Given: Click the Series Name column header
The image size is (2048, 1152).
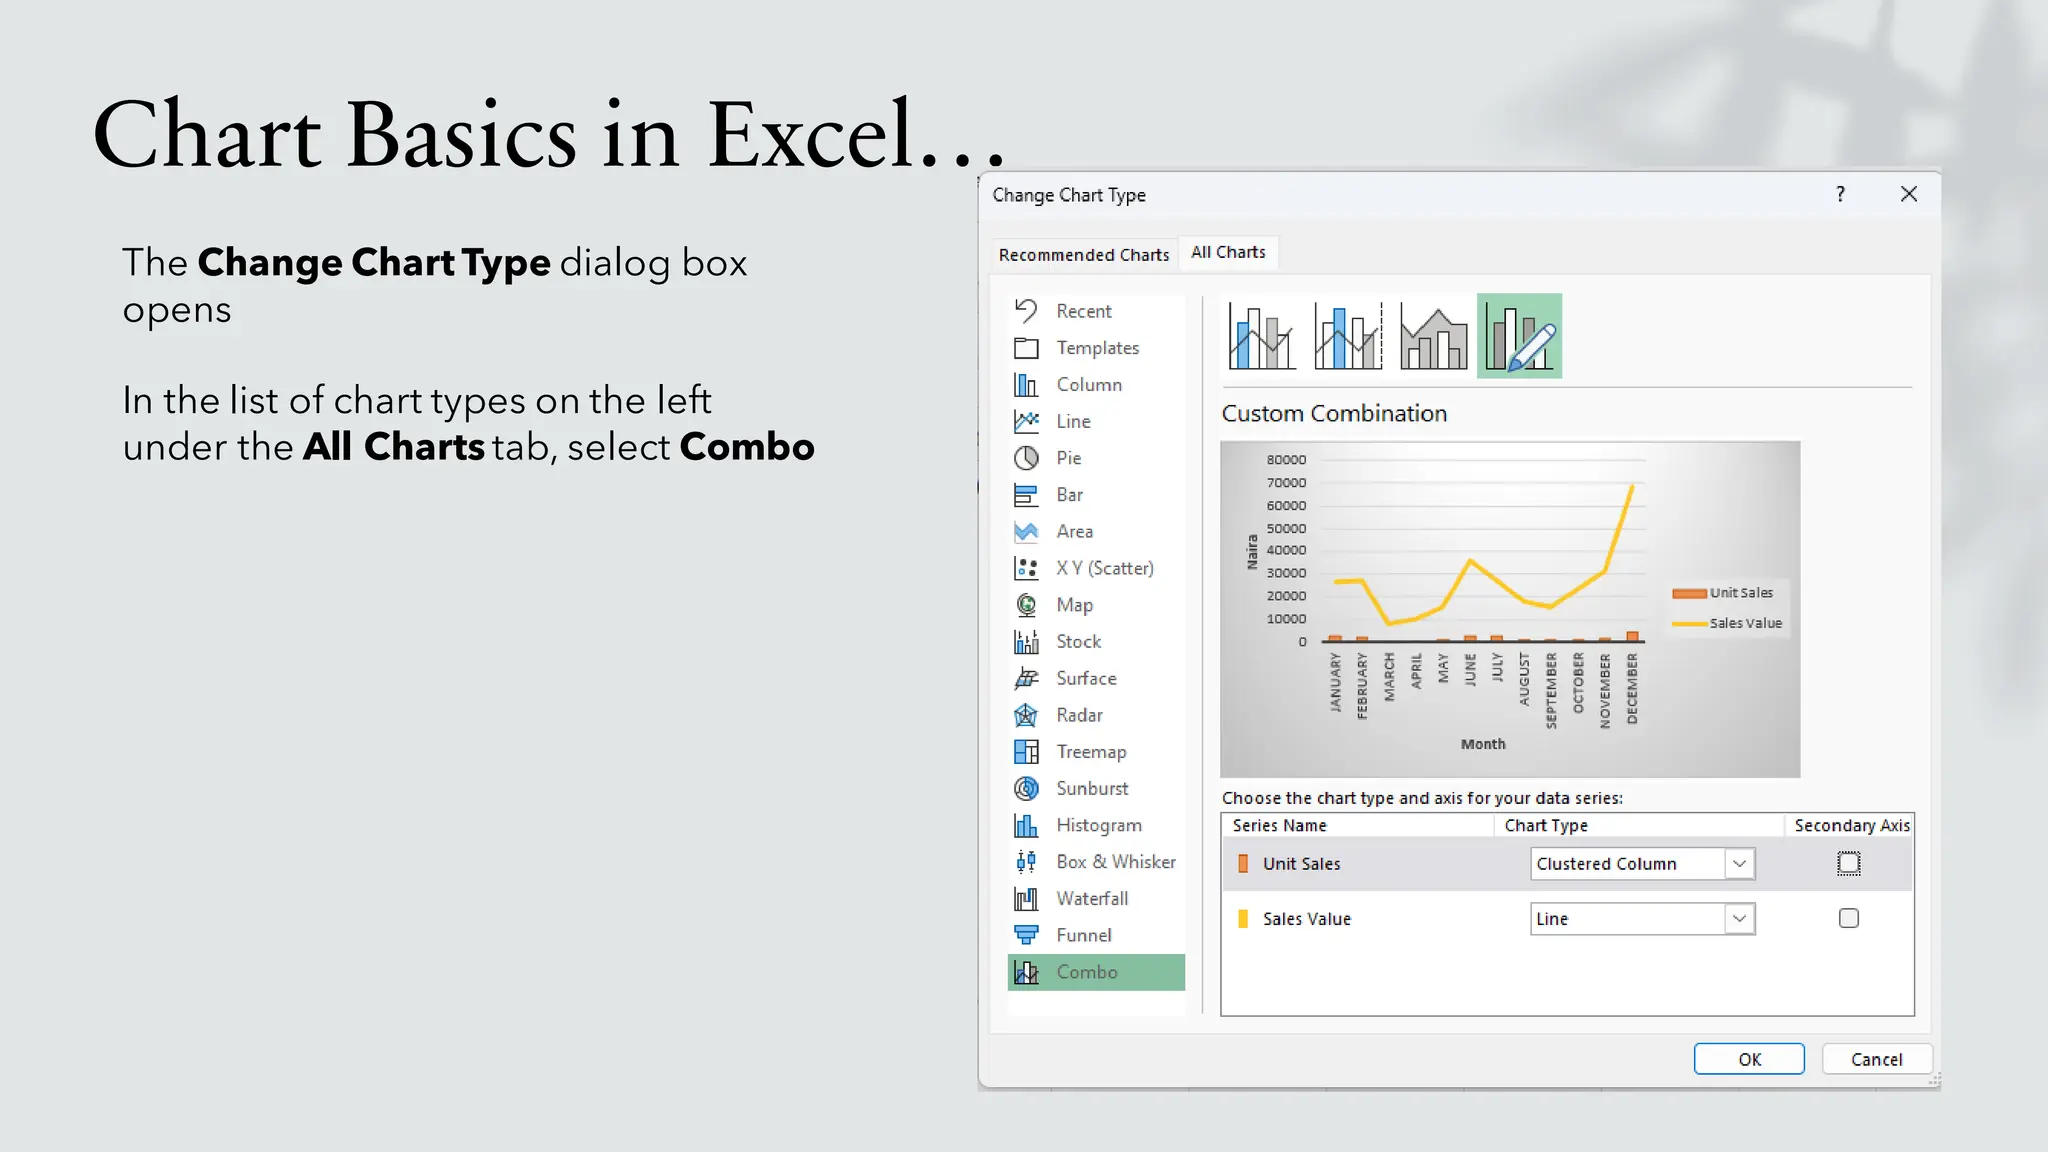Looking at the screenshot, I should (1279, 826).
